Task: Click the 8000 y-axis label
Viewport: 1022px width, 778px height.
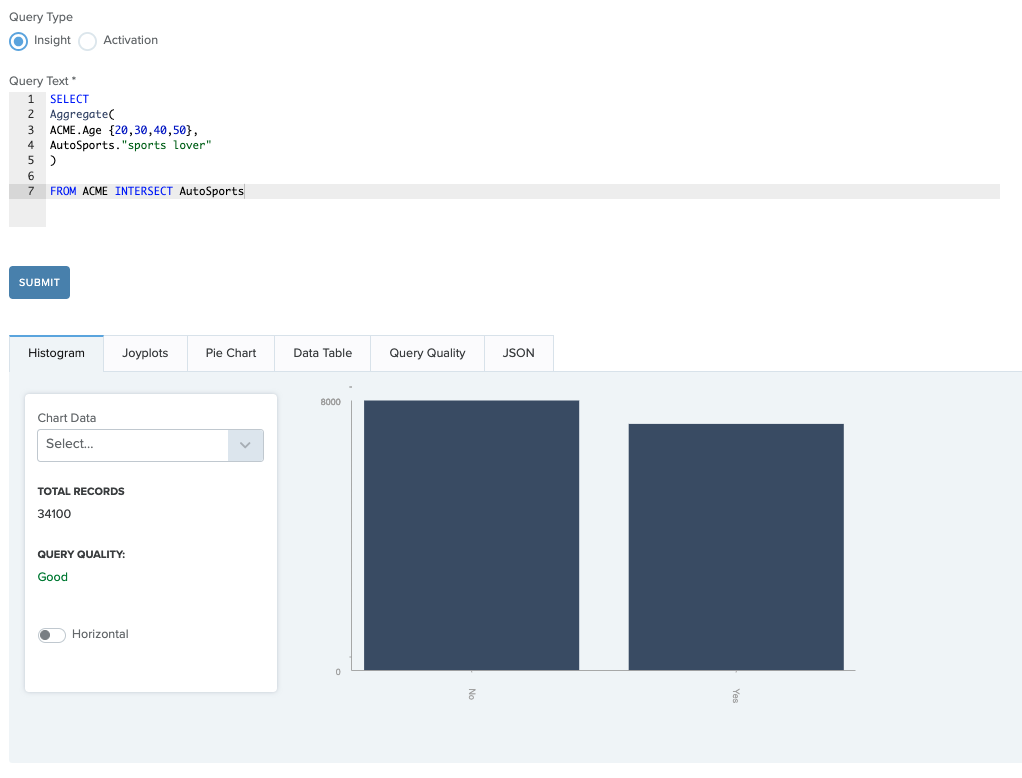Action: click(x=330, y=402)
